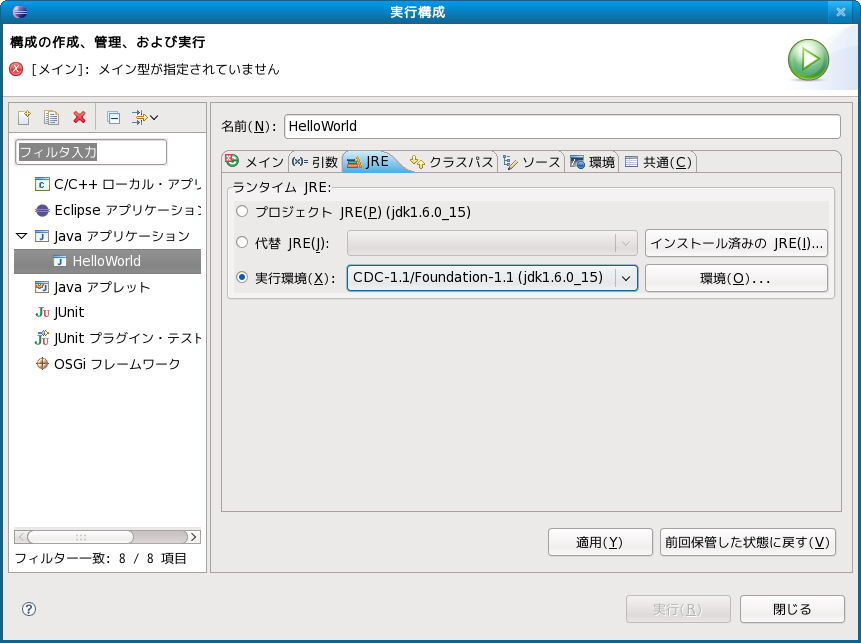This screenshot has width=861, height=643.
Task: Select the 実行環境 radio button
Action: tap(242, 277)
